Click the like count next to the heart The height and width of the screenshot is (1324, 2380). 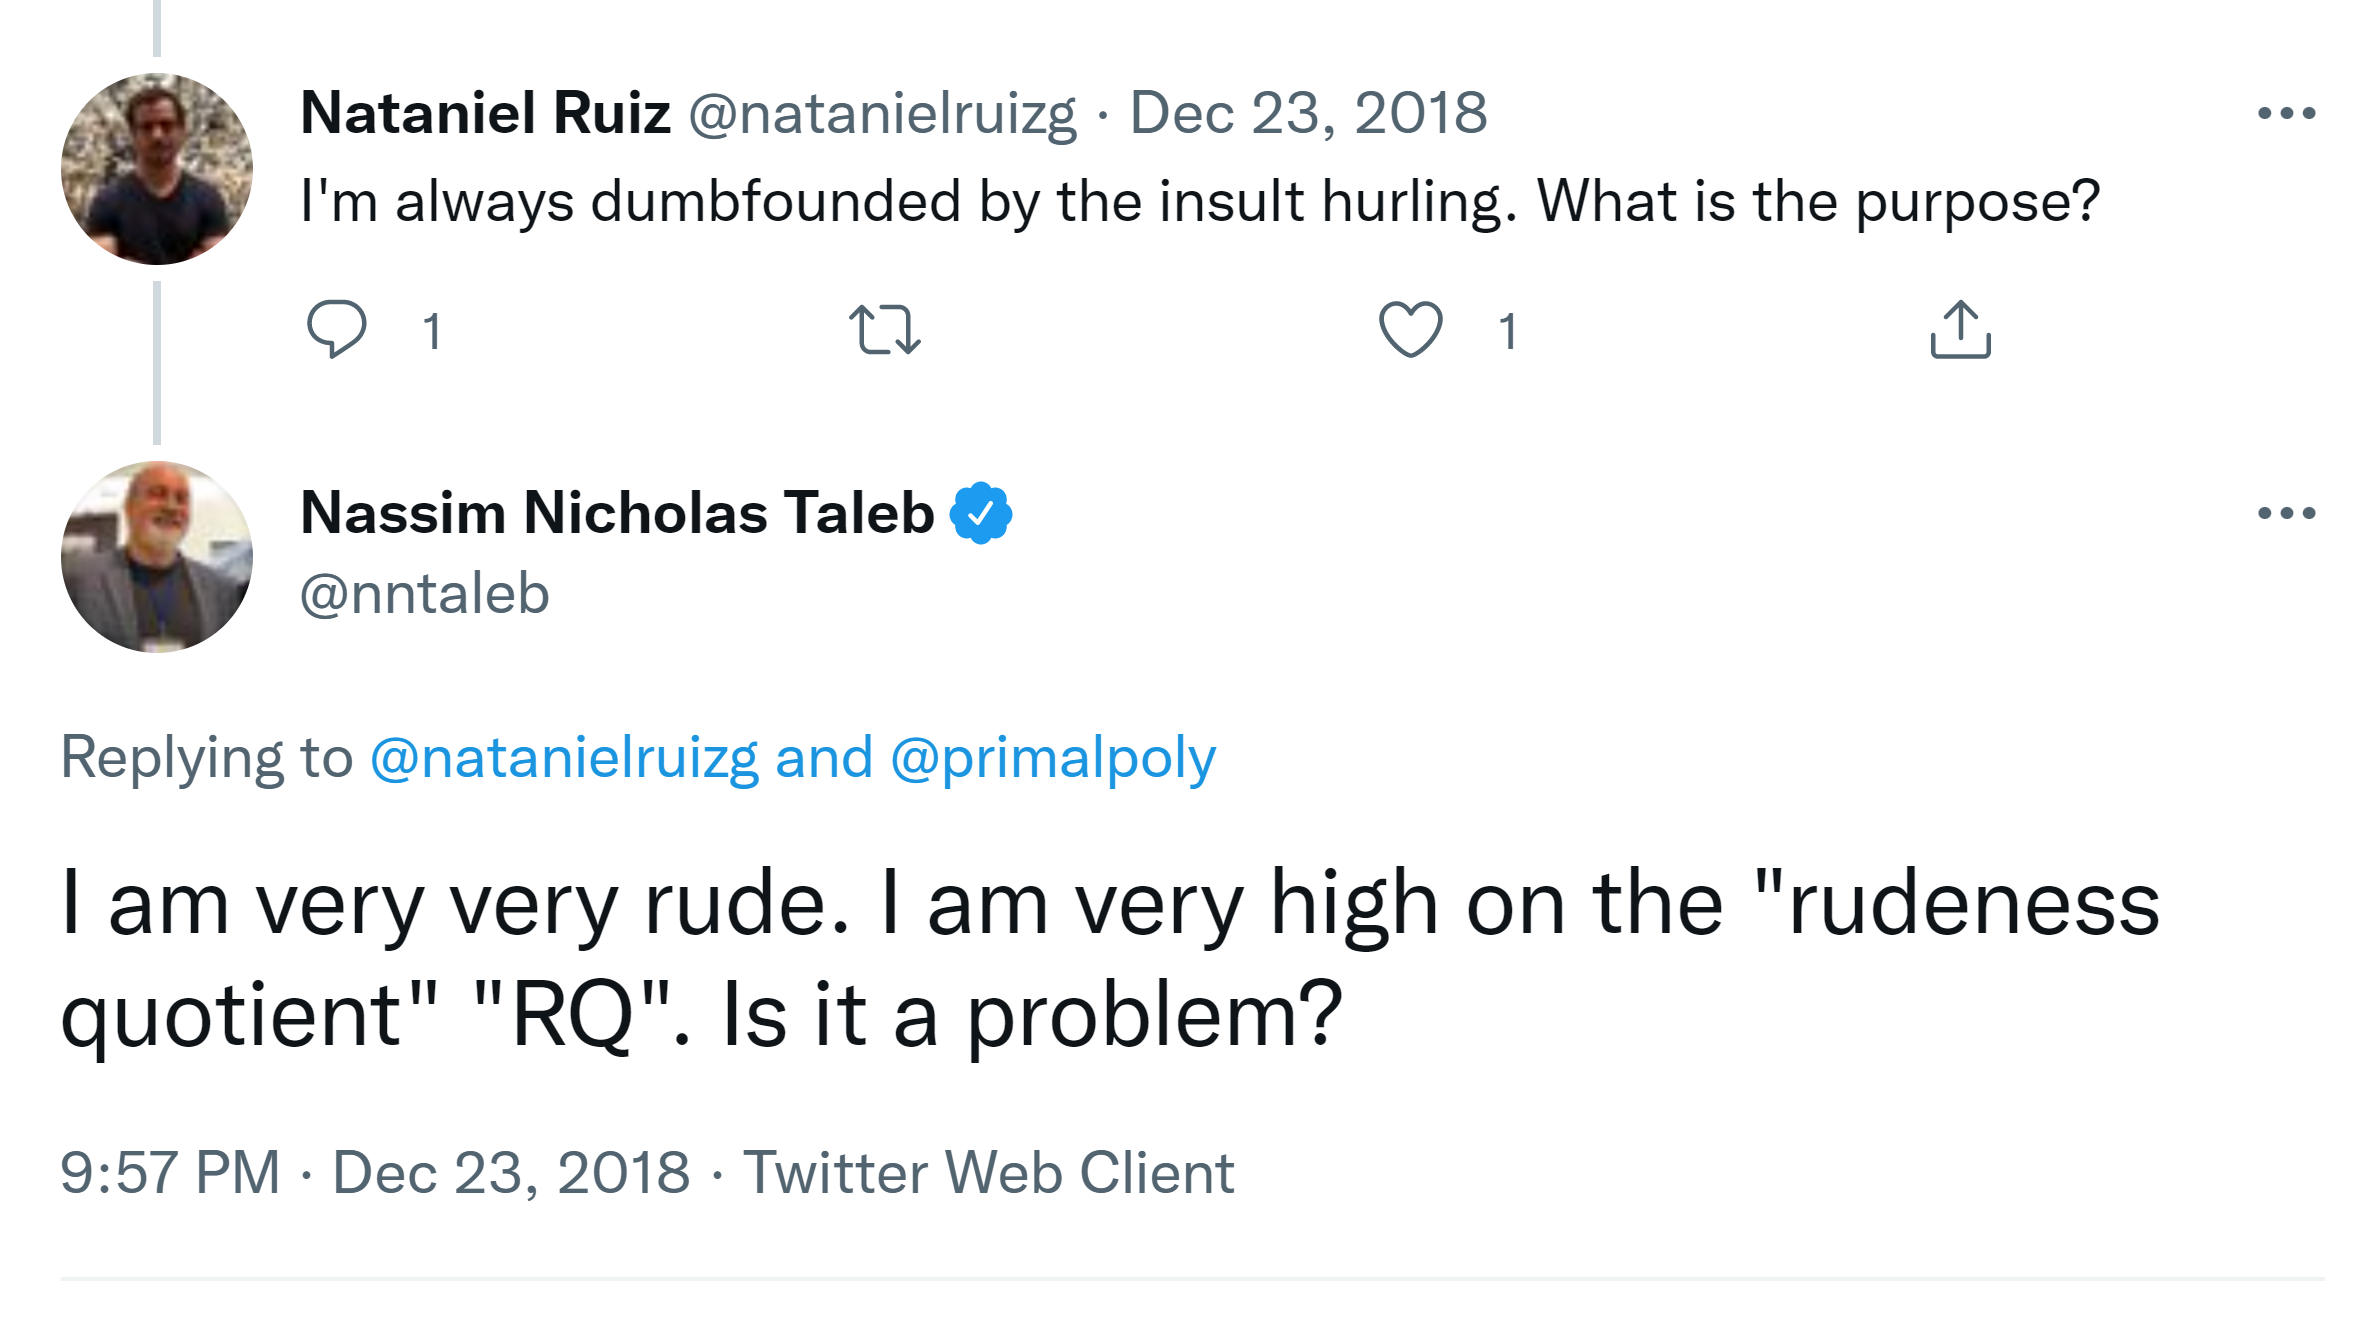[x=1508, y=331]
